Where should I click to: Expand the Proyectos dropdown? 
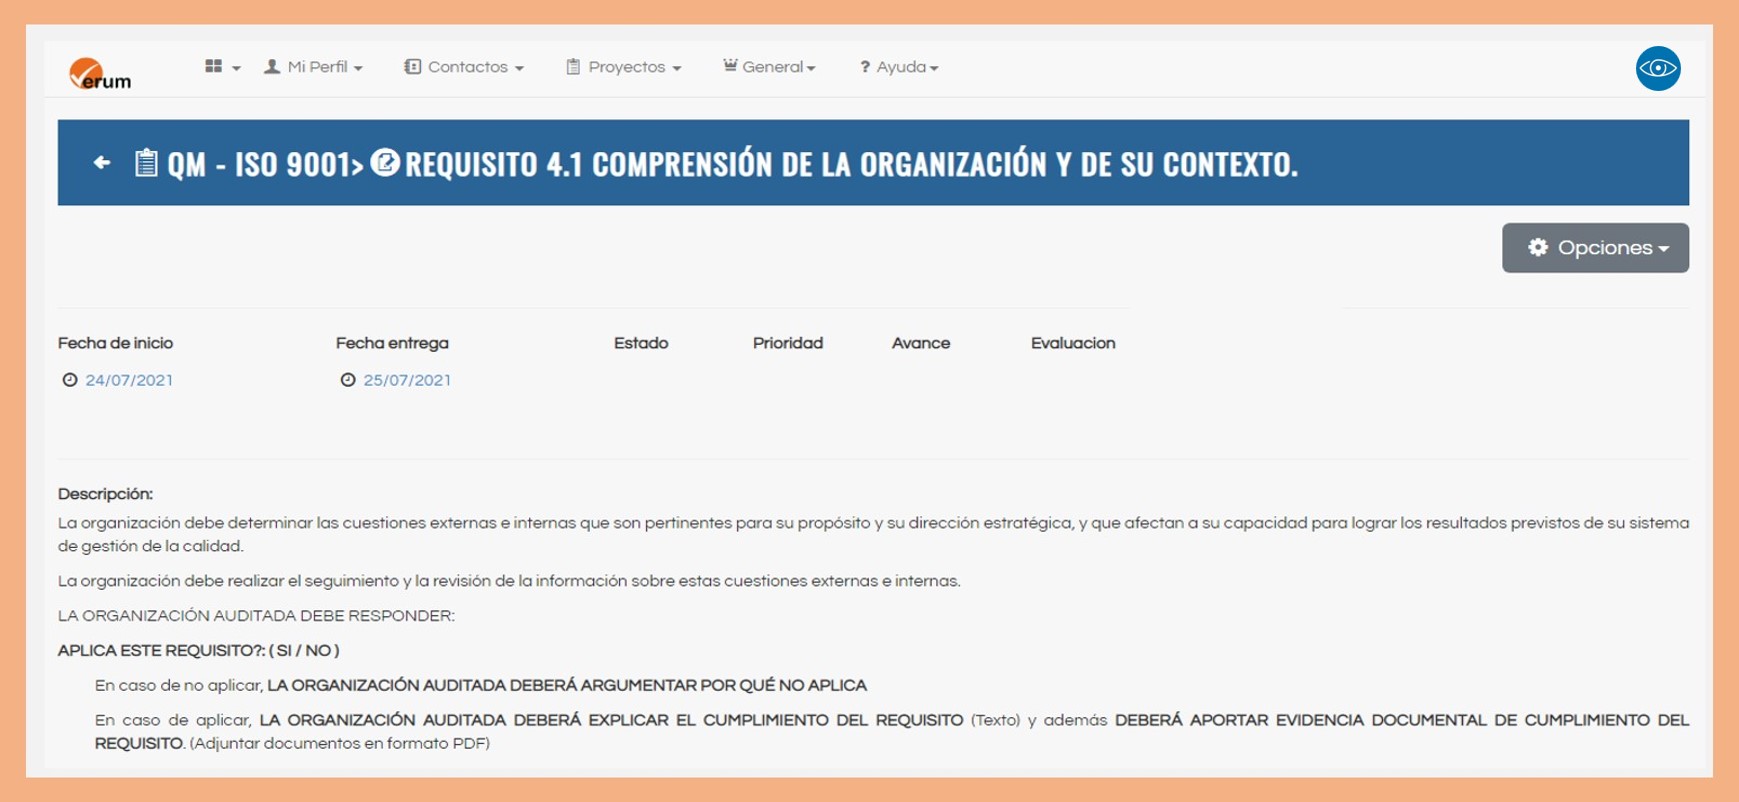[x=624, y=67]
